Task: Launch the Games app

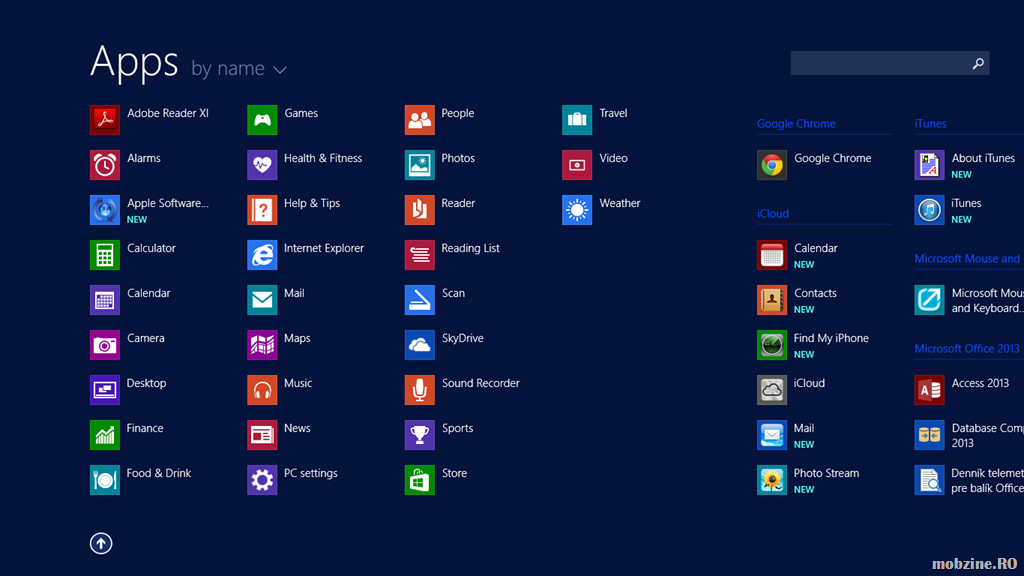Action: pos(283,120)
